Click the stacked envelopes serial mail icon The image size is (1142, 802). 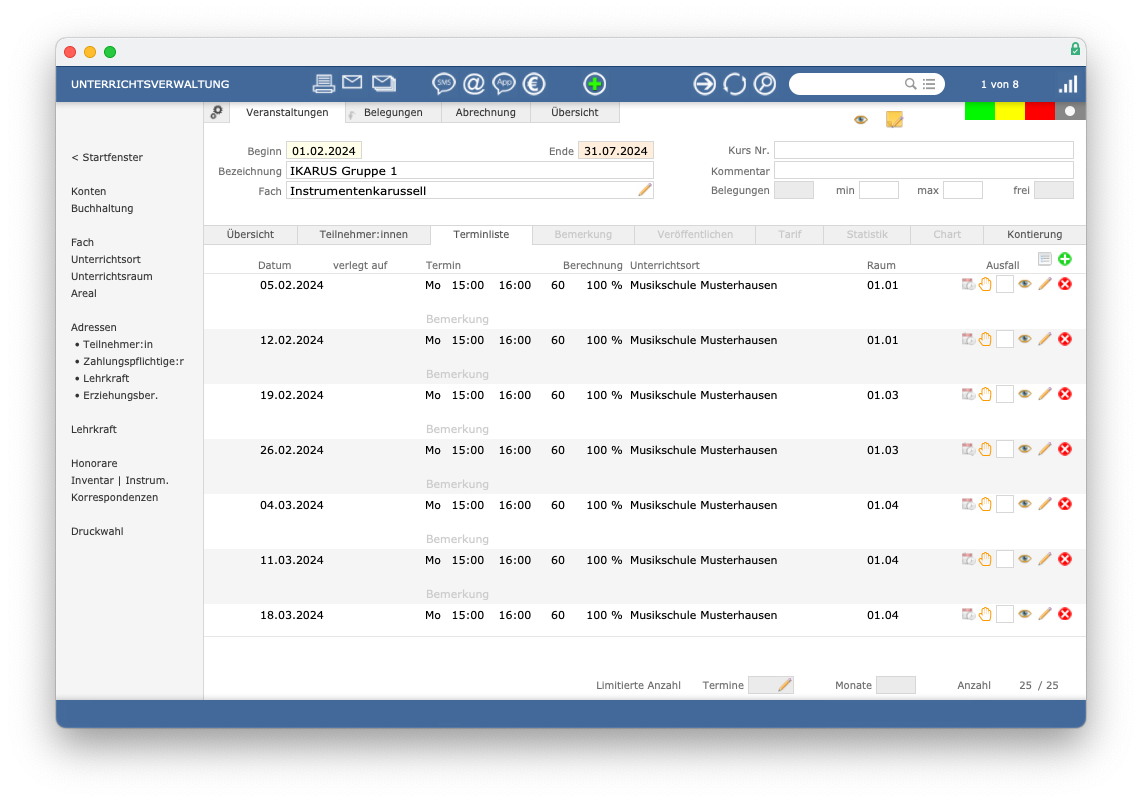384,83
